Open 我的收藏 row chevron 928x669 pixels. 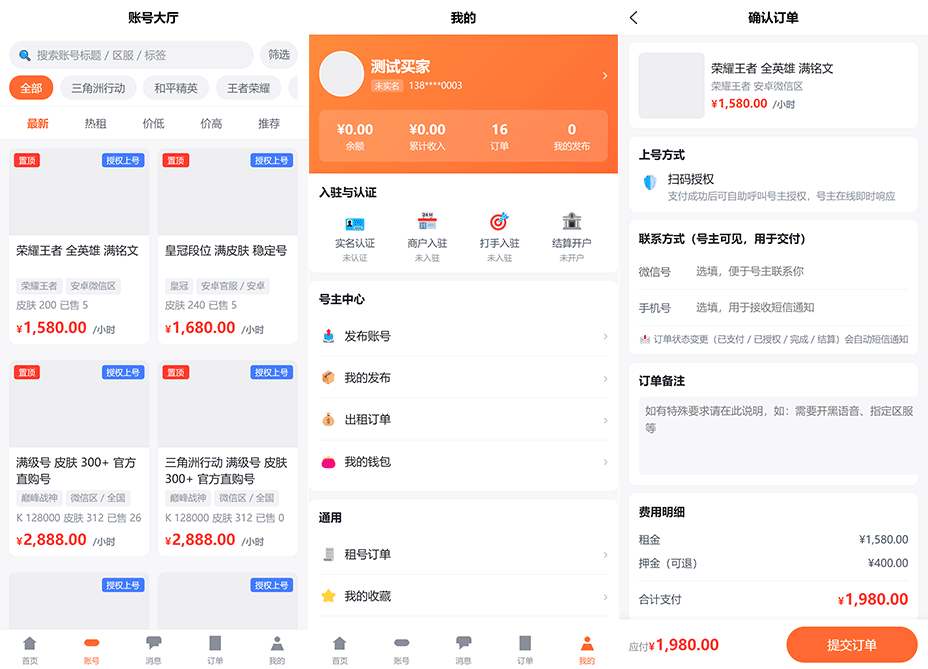605,597
